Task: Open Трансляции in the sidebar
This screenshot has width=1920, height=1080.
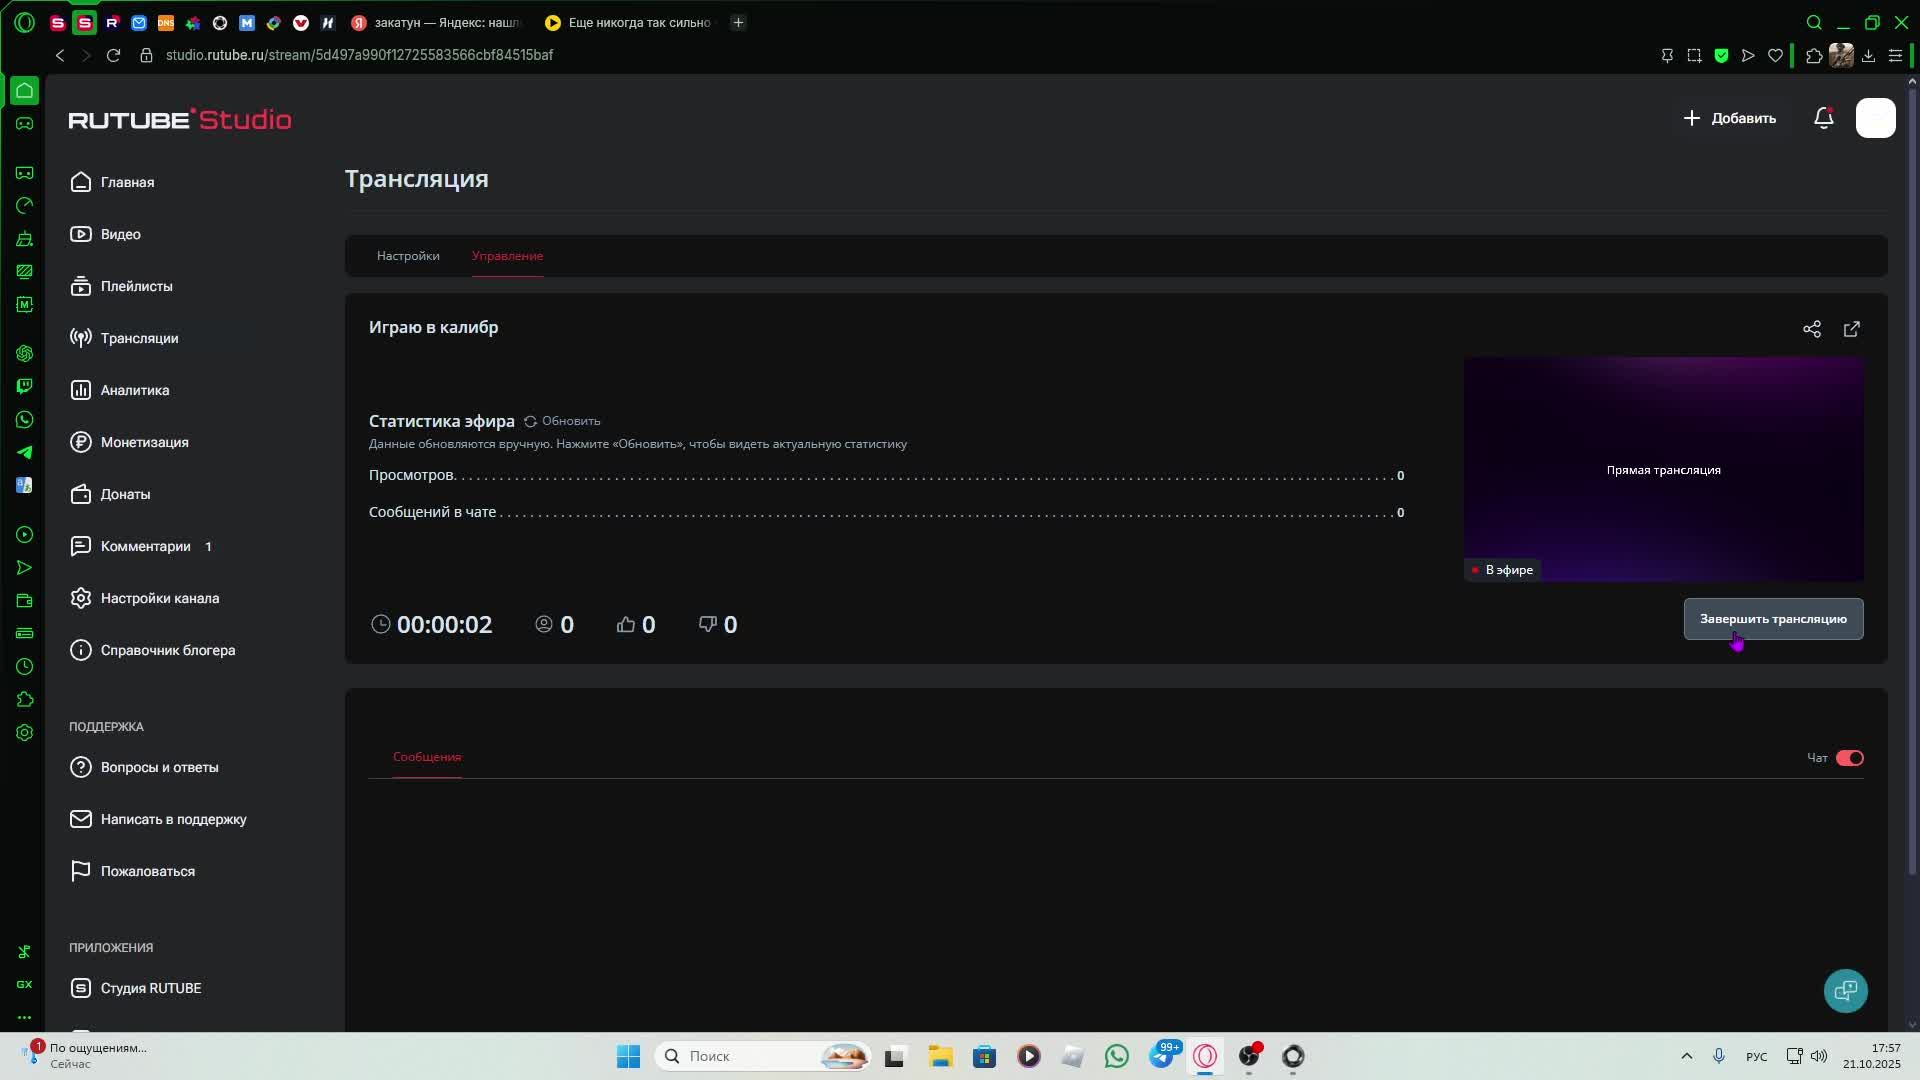Action: tap(139, 338)
